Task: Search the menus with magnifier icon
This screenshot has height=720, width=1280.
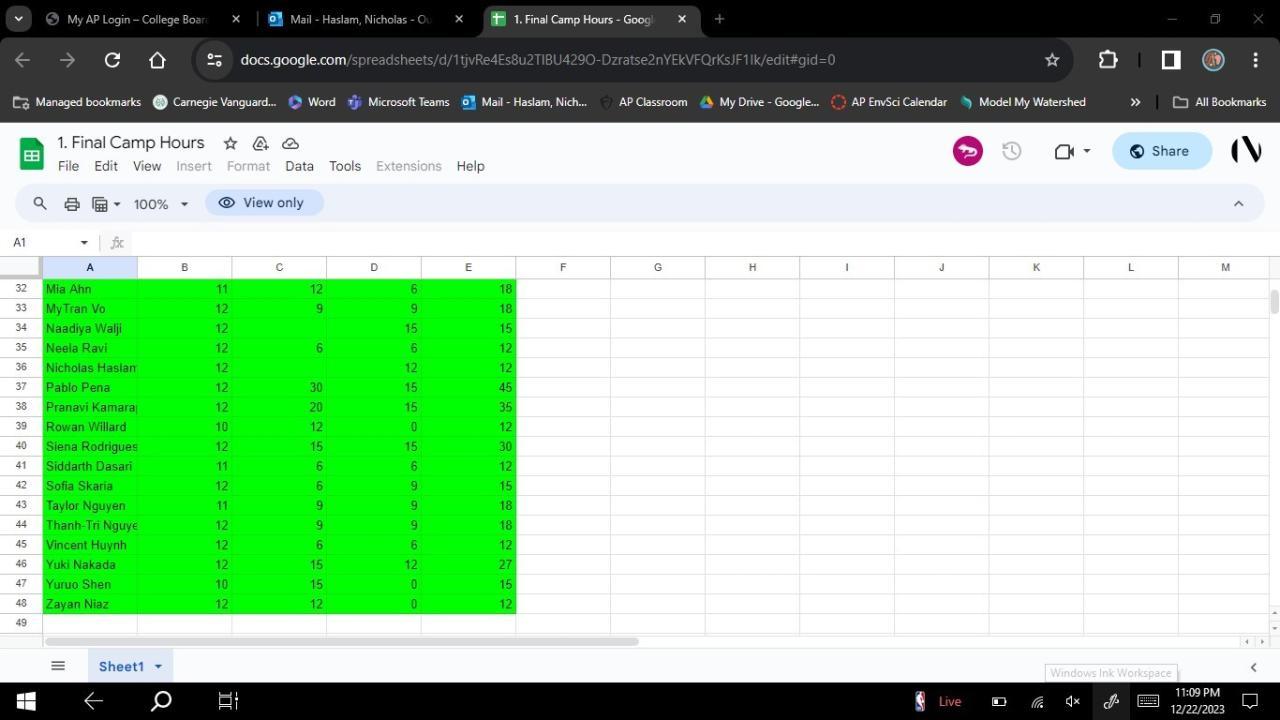Action: click(40, 203)
